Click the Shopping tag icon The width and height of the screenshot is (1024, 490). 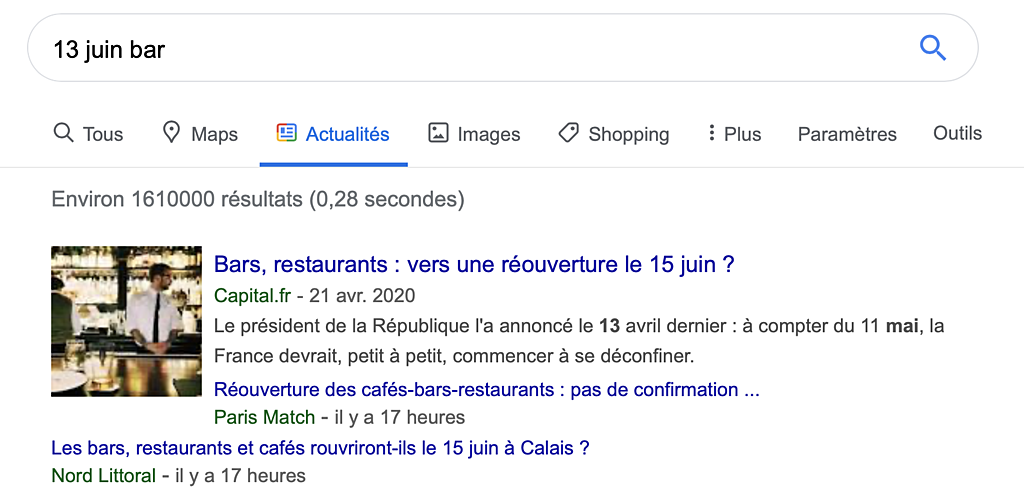click(x=569, y=133)
